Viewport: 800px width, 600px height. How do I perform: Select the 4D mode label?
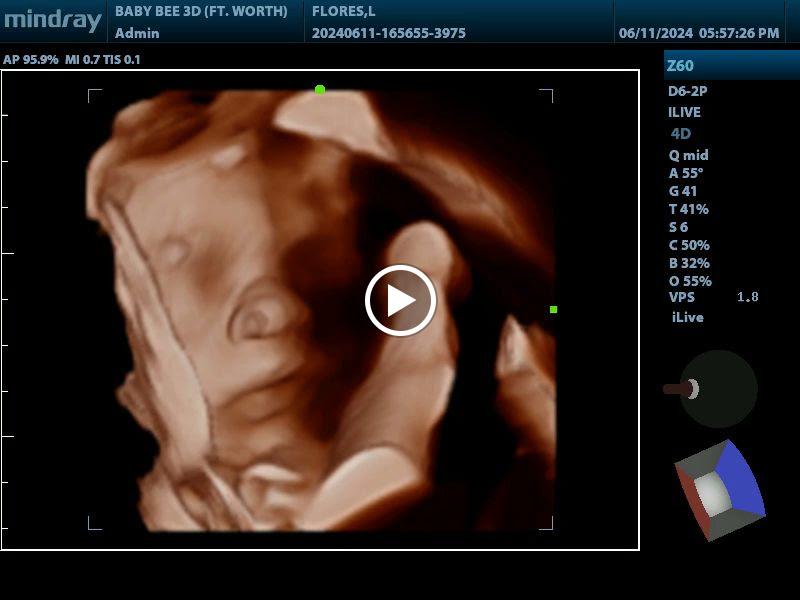tap(681, 134)
